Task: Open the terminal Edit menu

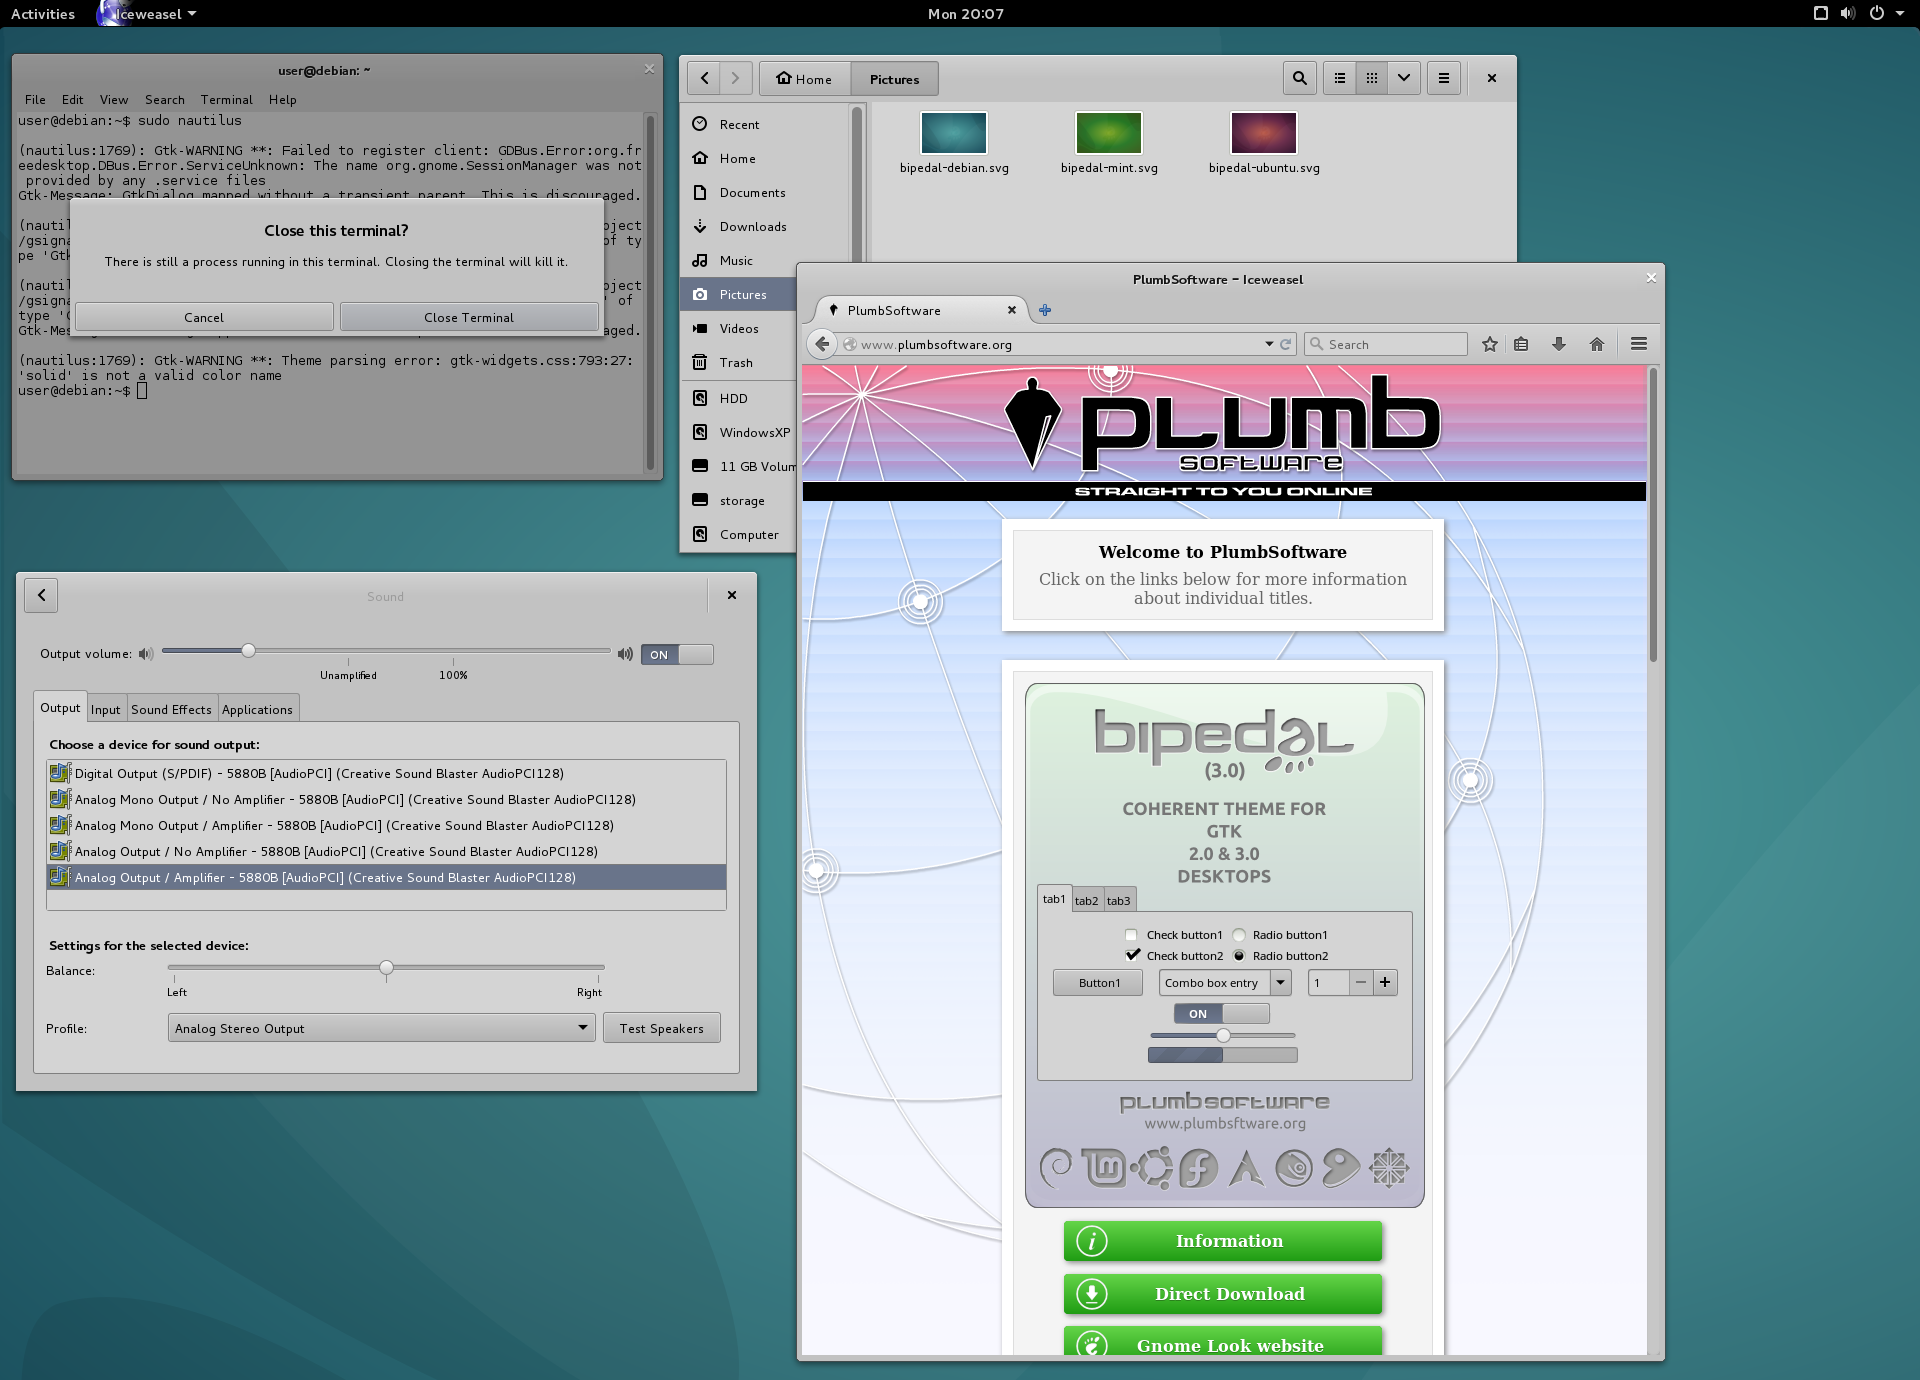Action: pos(72,99)
